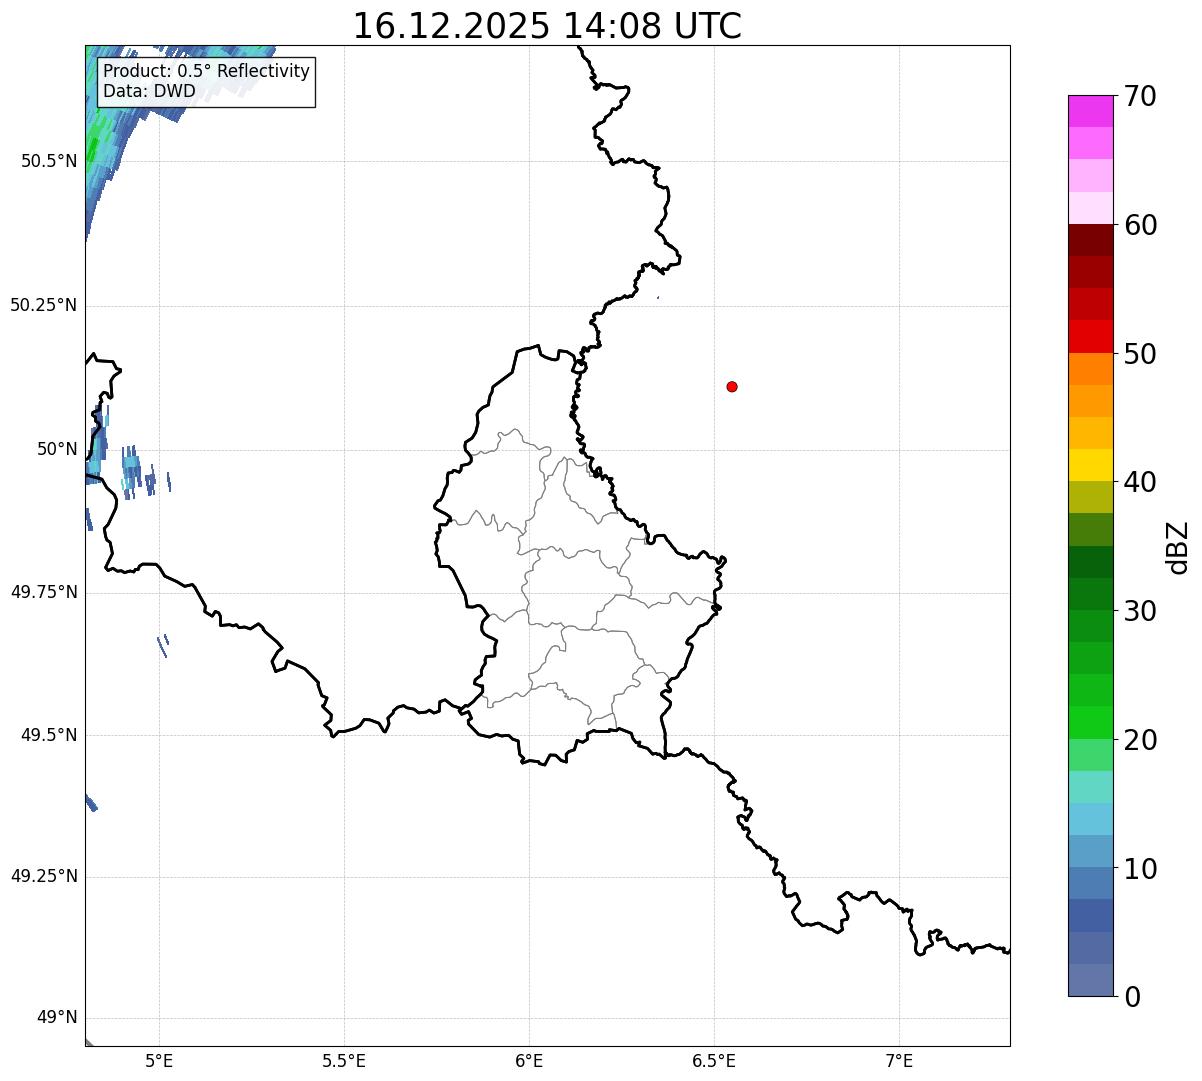Screen dimensions: 1202x1081
Task: Click the magenta top colorbar segment
Action: [1090, 111]
